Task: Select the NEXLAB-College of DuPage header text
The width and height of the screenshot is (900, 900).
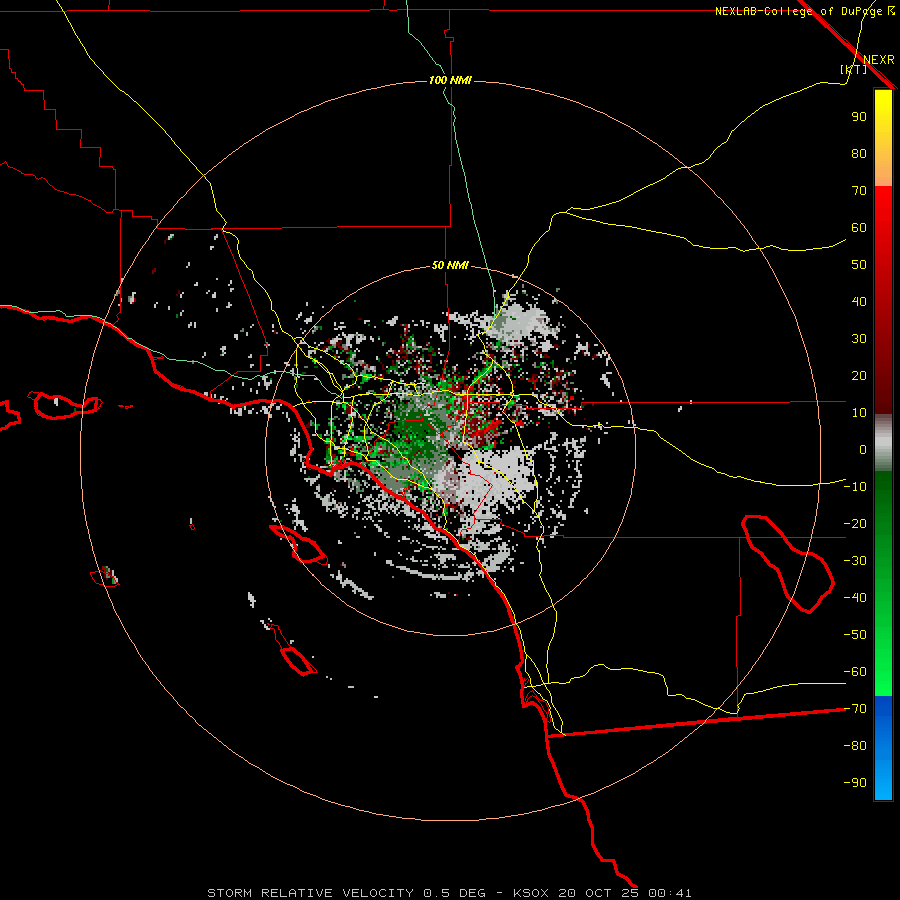Action: tap(800, 11)
